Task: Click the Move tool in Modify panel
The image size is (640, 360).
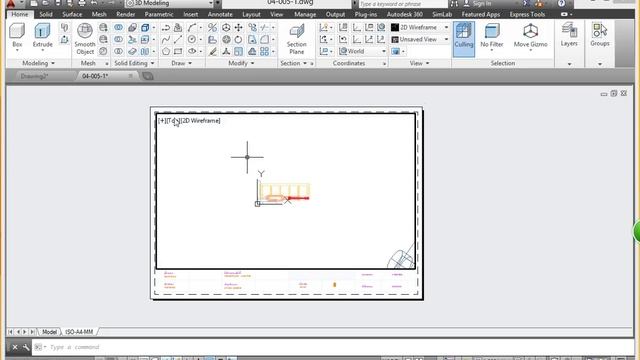Action: click(238, 28)
